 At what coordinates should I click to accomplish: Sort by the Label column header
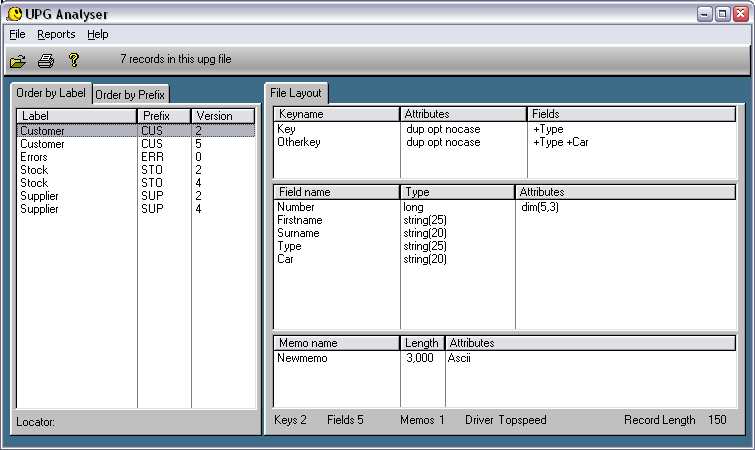coord(76,116)
